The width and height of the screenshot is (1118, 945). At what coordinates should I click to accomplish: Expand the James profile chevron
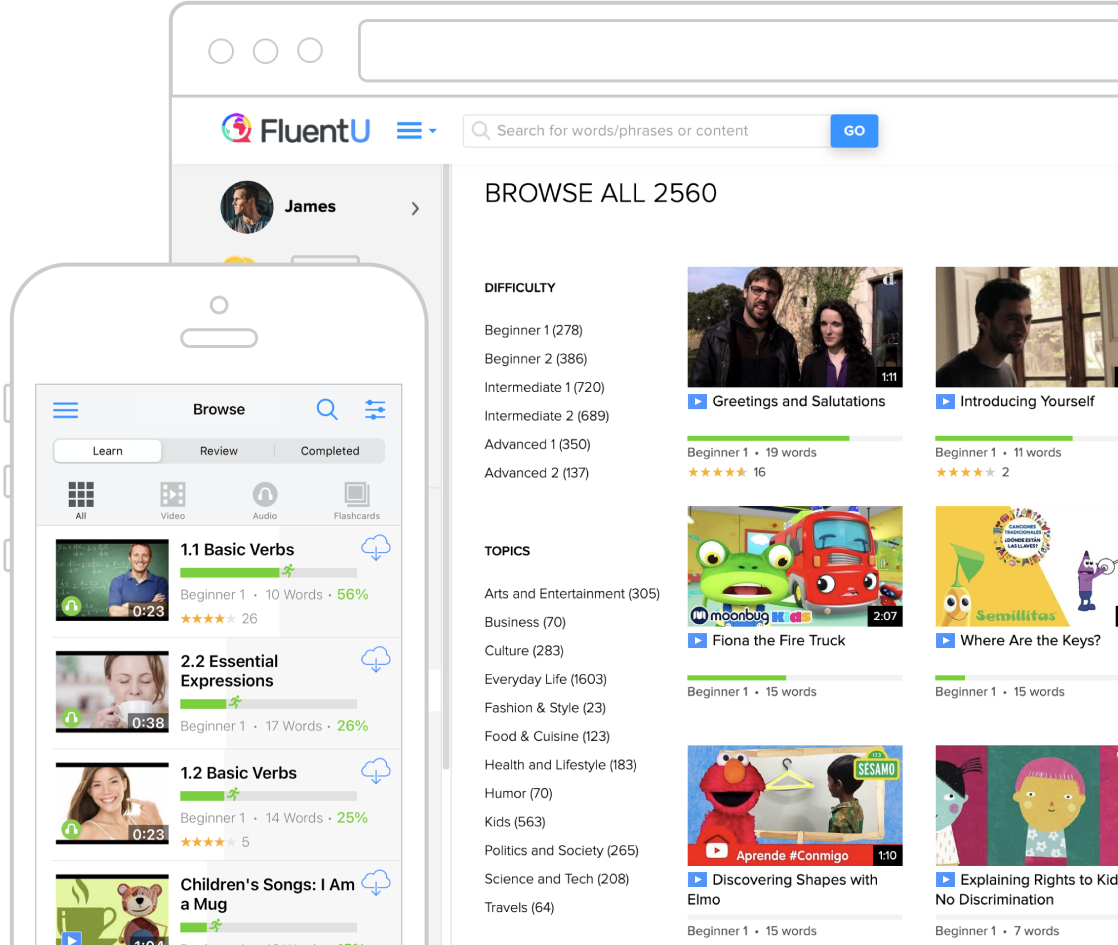point(415,208)
